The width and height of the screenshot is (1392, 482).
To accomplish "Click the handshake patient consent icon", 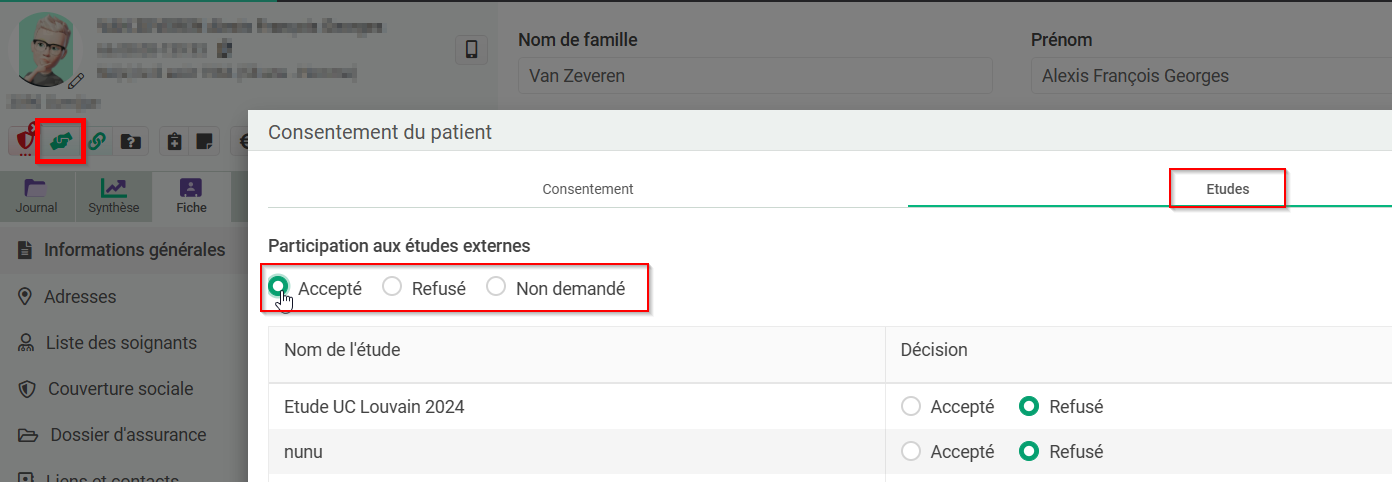I will (x=59, y=141).
